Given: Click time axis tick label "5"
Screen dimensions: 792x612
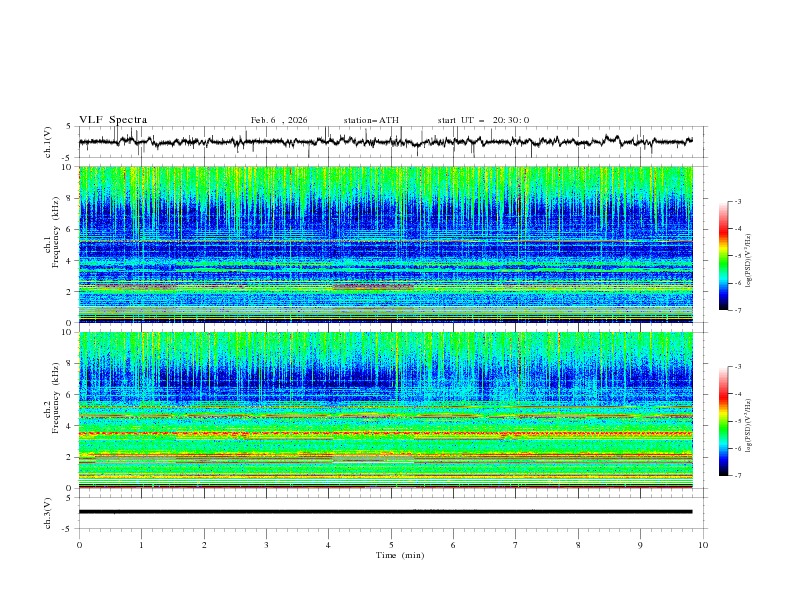Looking at the screenshot, I should (x=391, y=545).
